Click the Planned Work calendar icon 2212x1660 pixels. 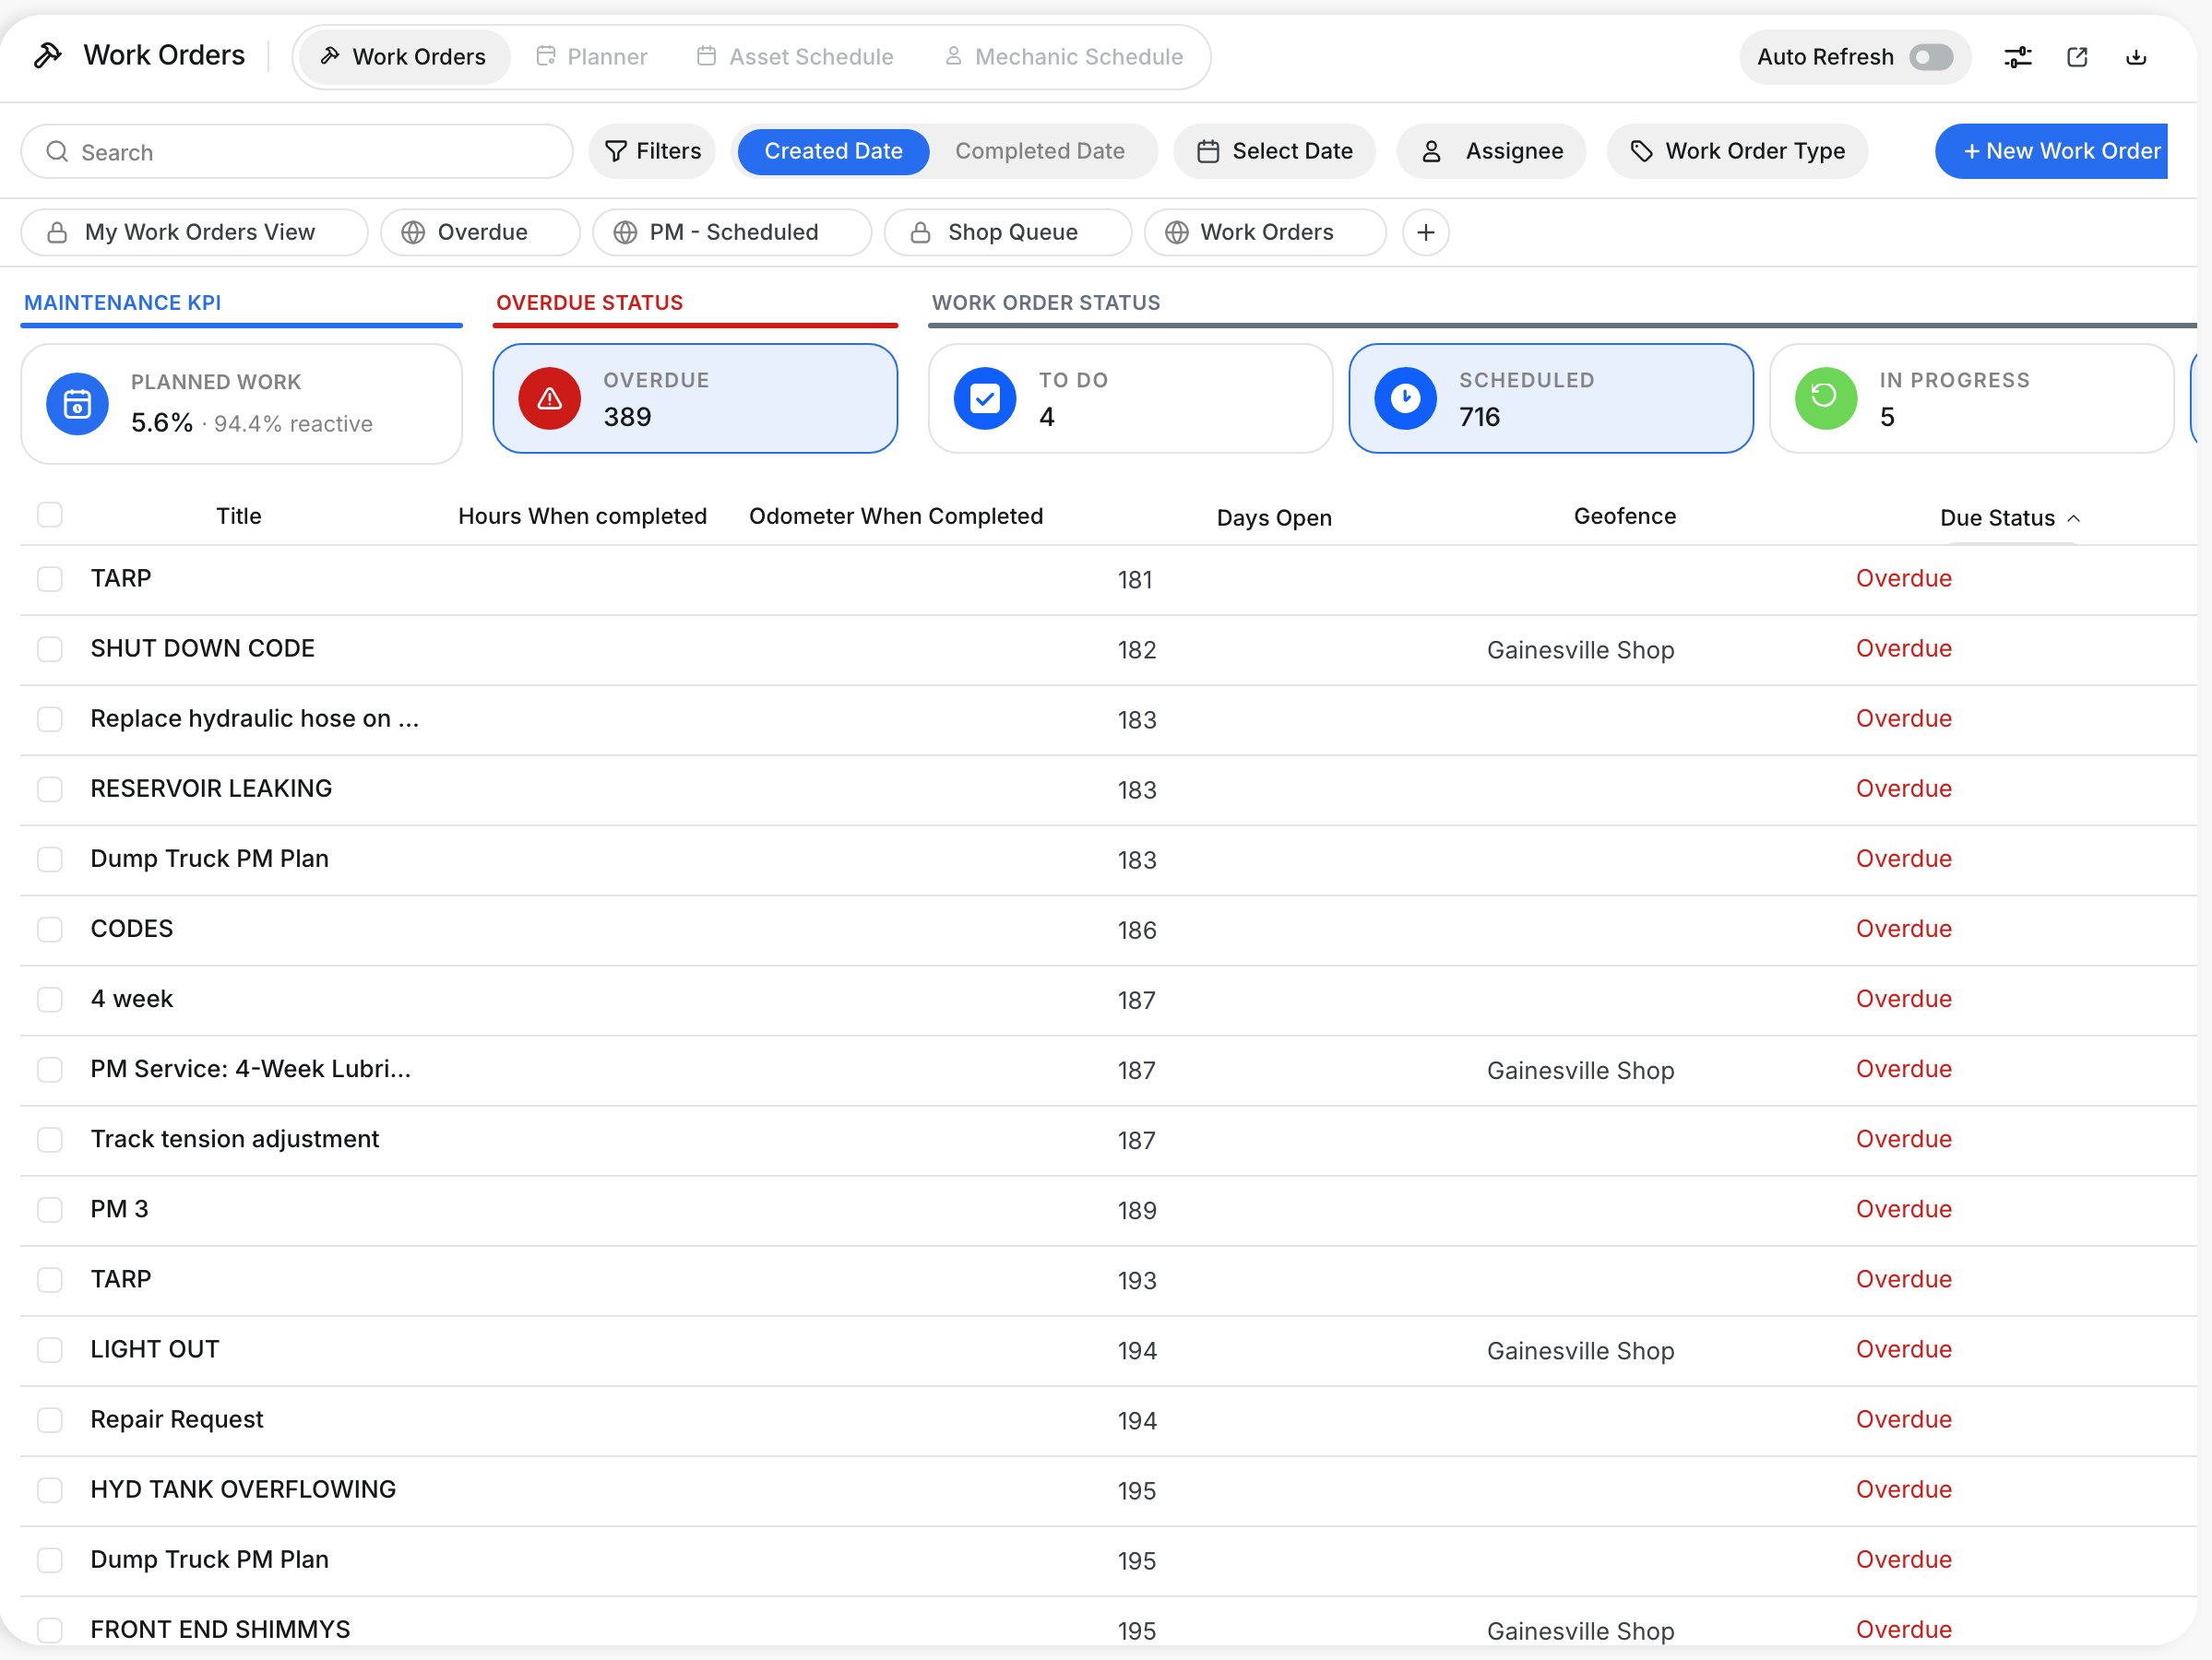tap(77, 404)
